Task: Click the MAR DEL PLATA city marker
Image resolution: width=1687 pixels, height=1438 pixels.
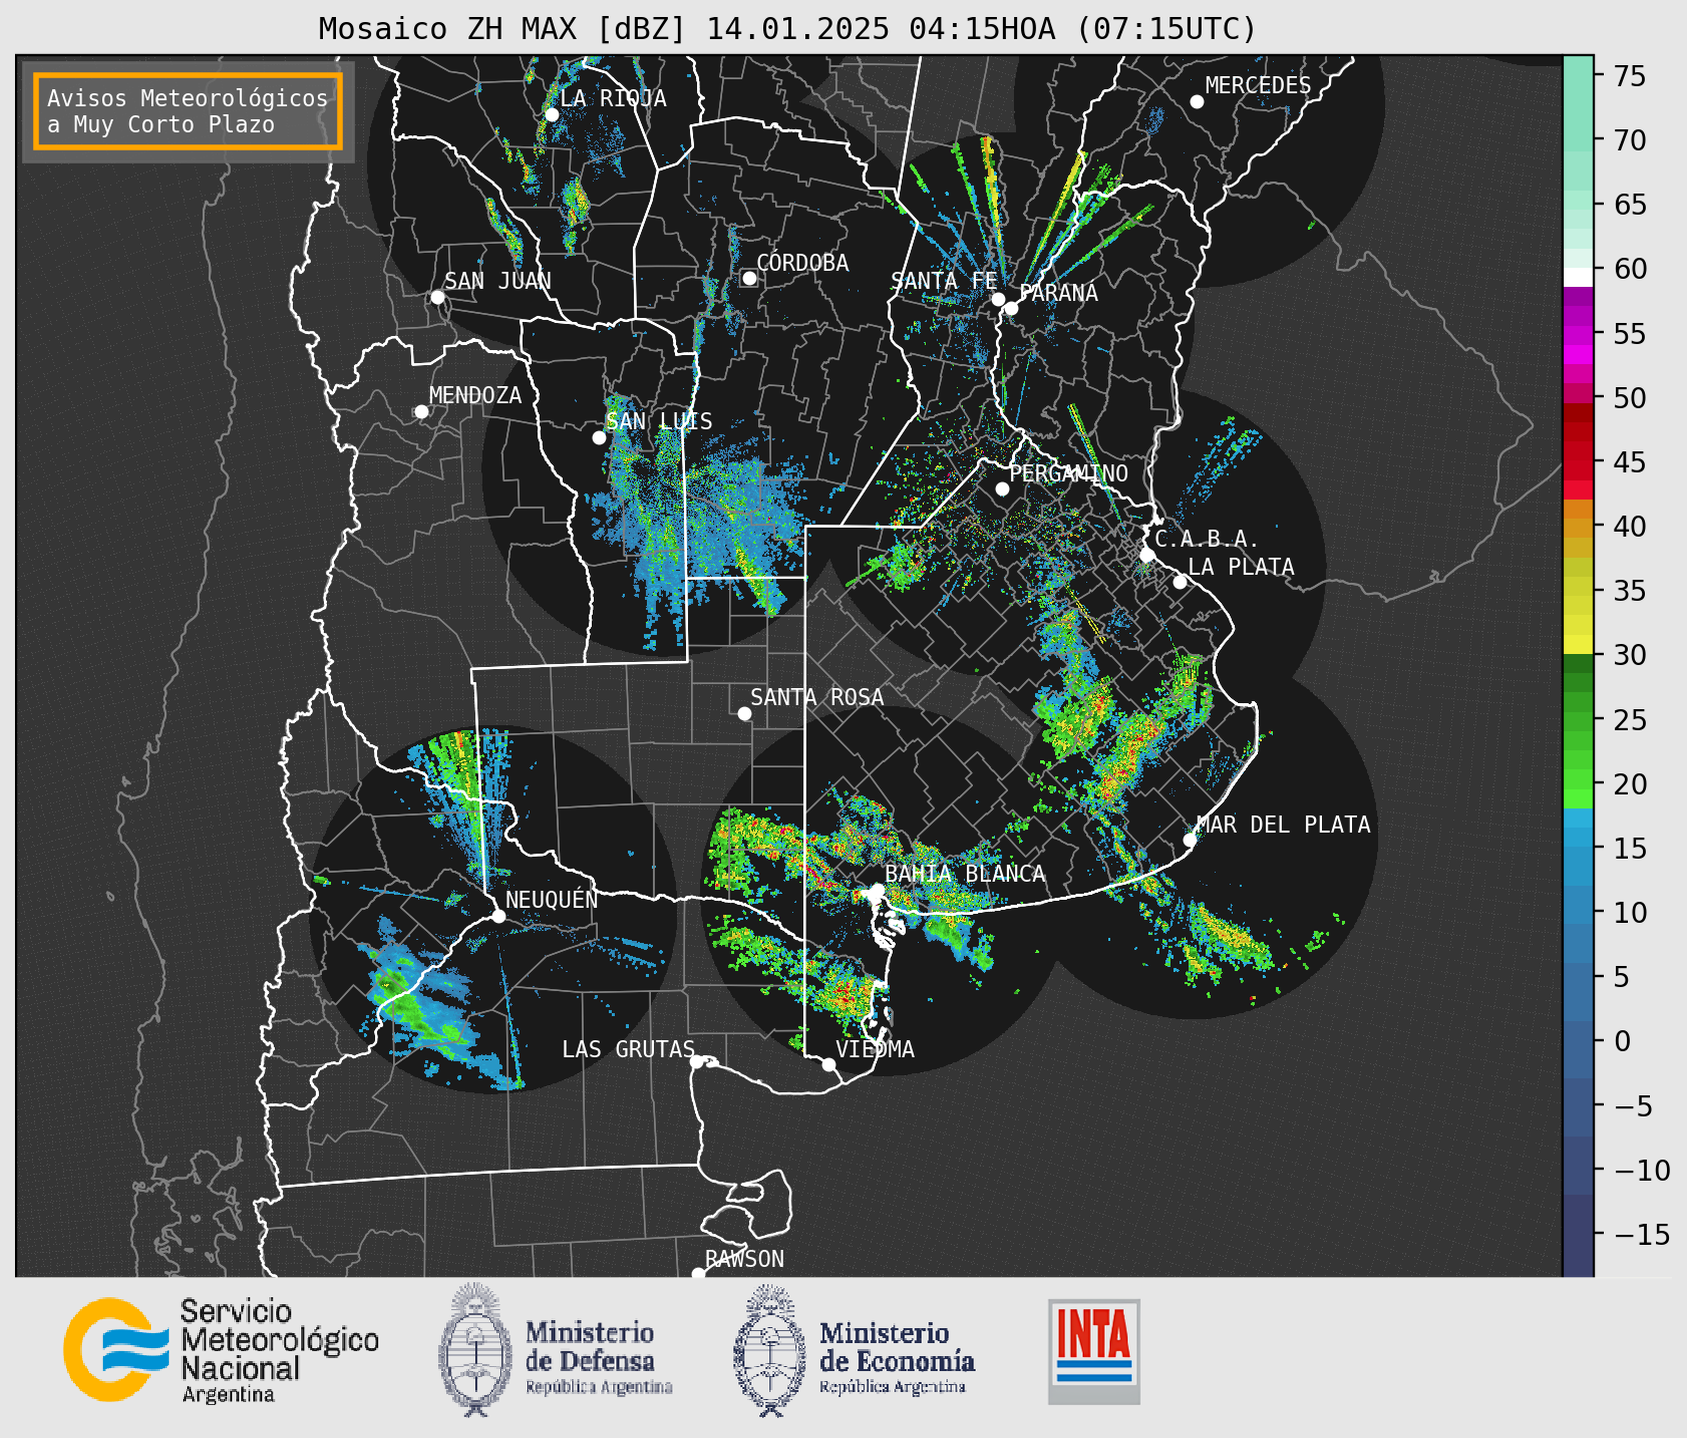Action: pyautogui.click(x=1189, y=840)
